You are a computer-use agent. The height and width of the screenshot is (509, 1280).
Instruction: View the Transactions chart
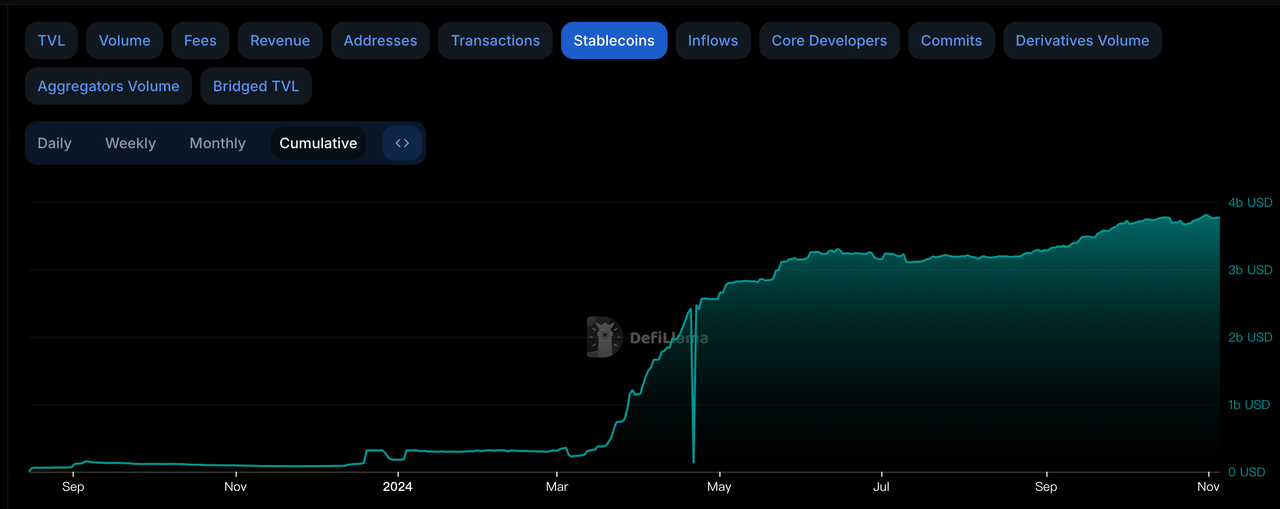495,41
